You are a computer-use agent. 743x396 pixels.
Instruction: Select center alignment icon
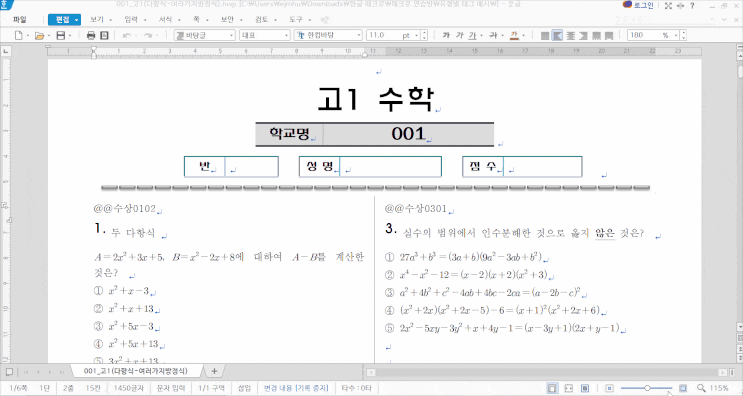click(571, 36)
